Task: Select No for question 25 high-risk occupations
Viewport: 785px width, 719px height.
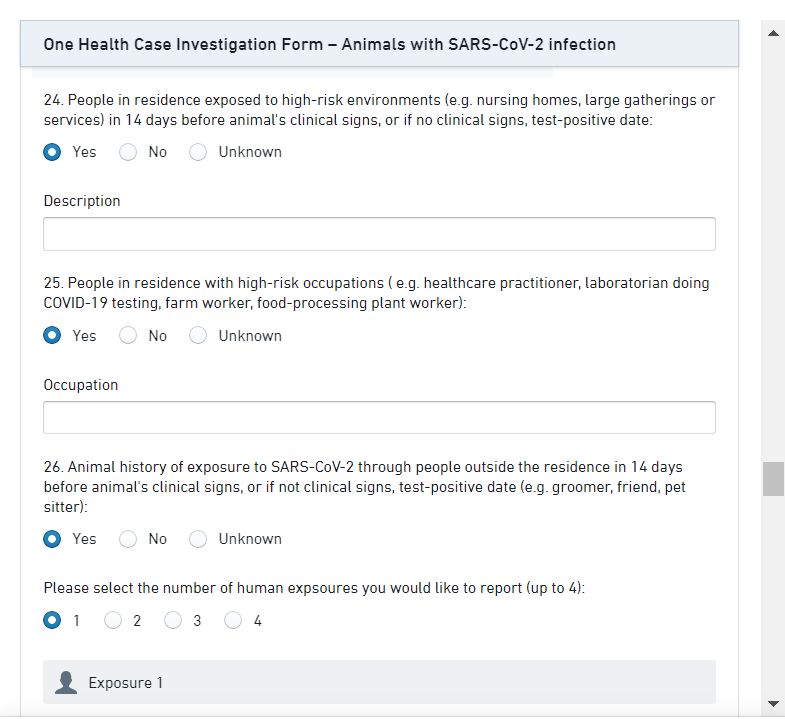Action: pos(128,336)
